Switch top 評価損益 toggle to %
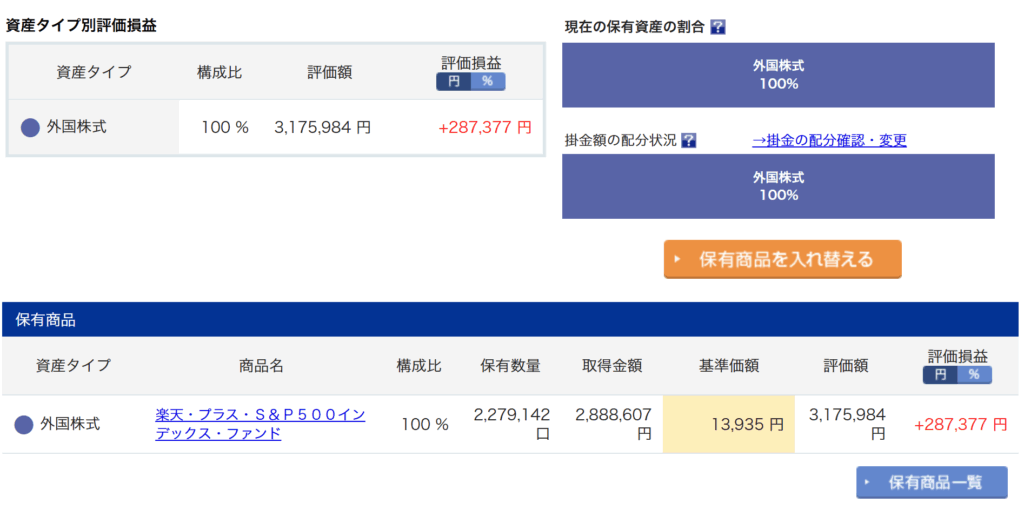Viewport: 1024px width, 510px height. 488,82
